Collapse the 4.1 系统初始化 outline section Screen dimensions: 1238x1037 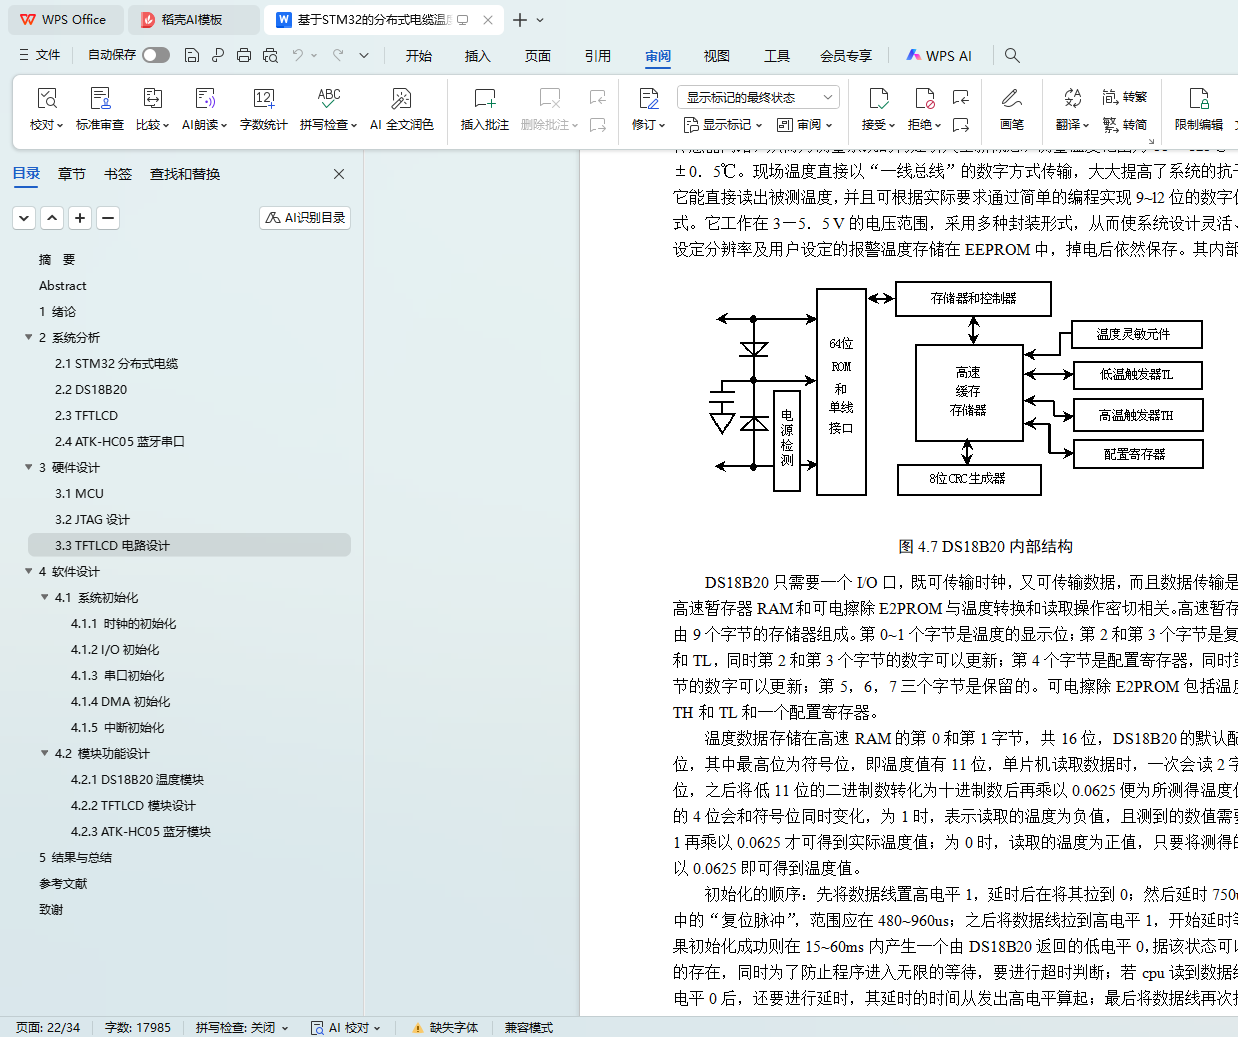(x=45, y=598)
